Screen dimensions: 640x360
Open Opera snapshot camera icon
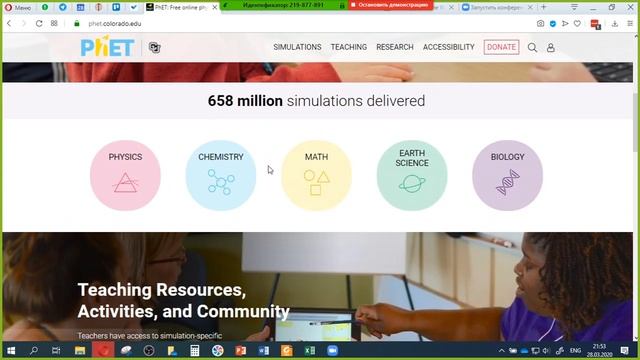540,24
